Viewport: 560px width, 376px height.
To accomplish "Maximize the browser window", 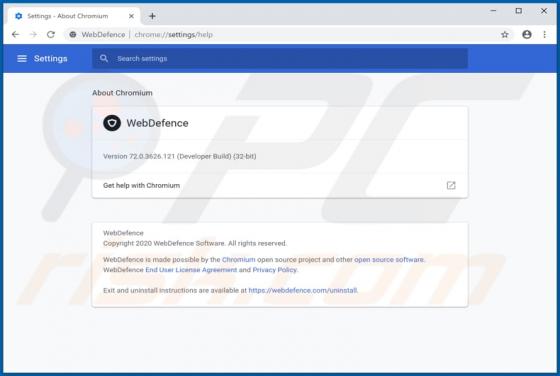I will coord(519,11).
